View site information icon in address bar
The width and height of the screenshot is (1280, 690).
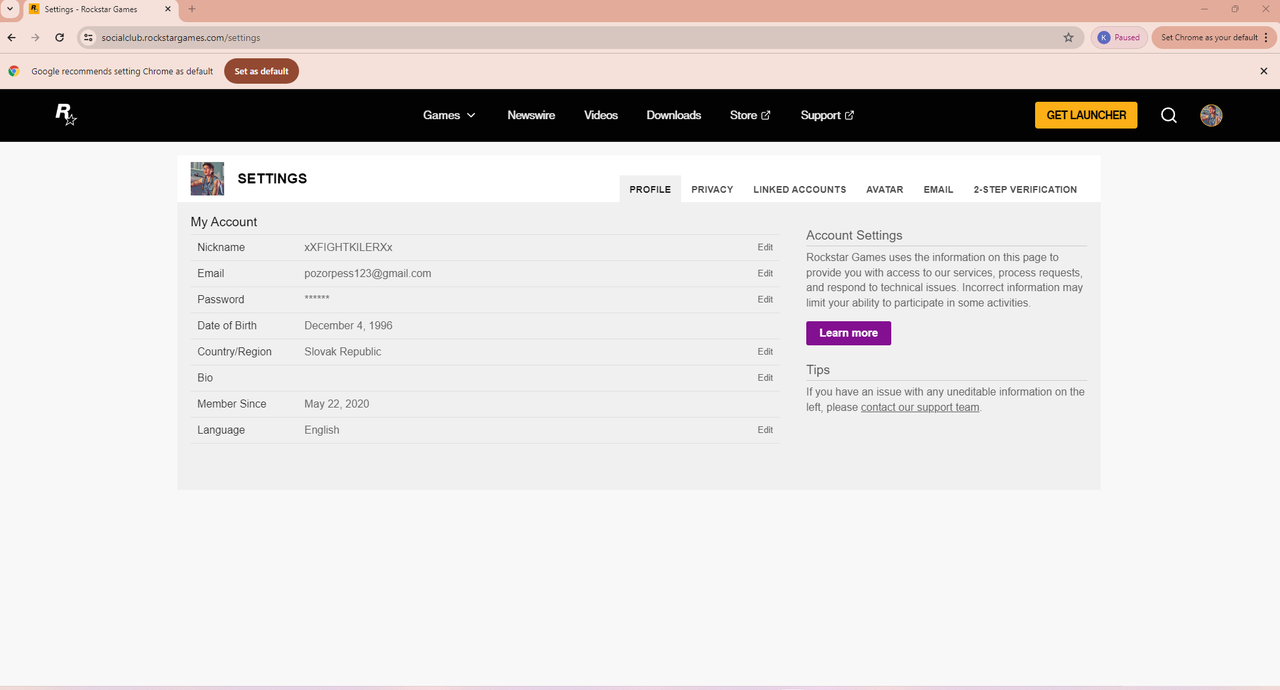click(88, 37)
